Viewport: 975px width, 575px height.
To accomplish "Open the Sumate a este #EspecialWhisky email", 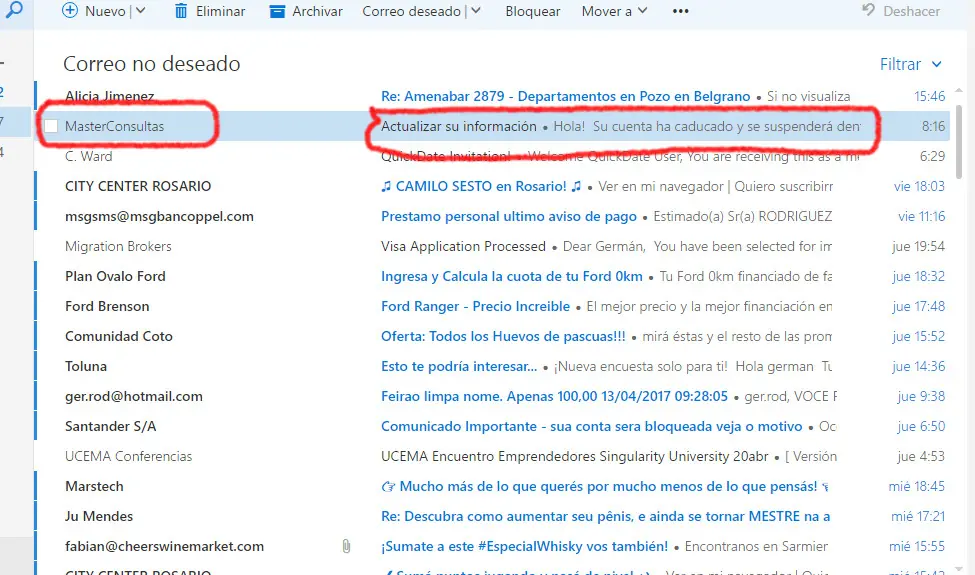I will coord(524,546).
